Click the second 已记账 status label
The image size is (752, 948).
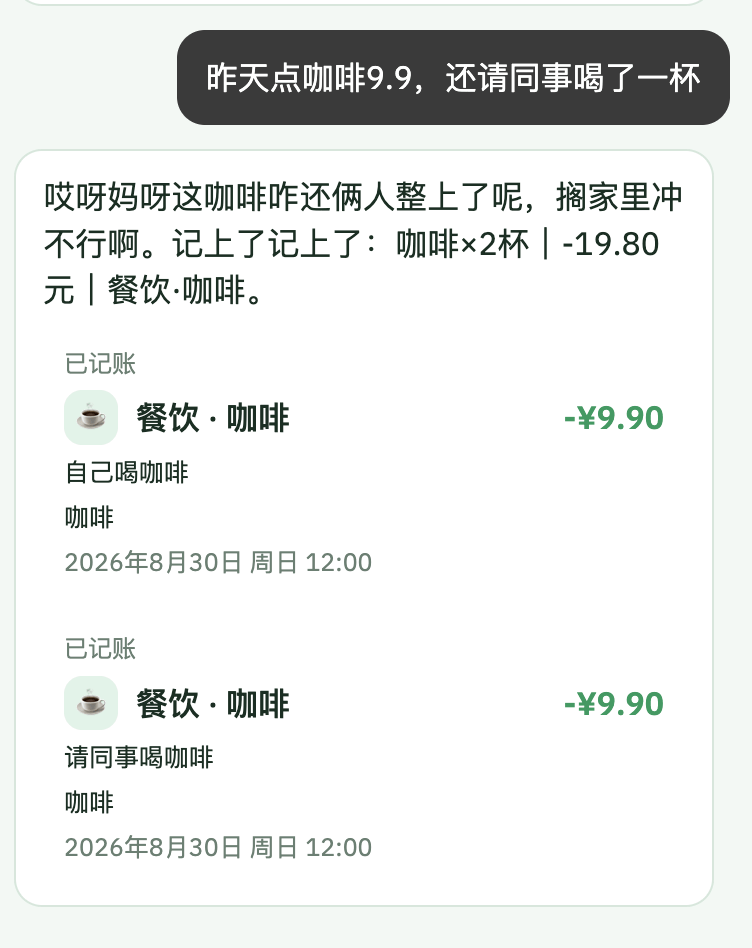pyautogui.click(x=100, y=649)
